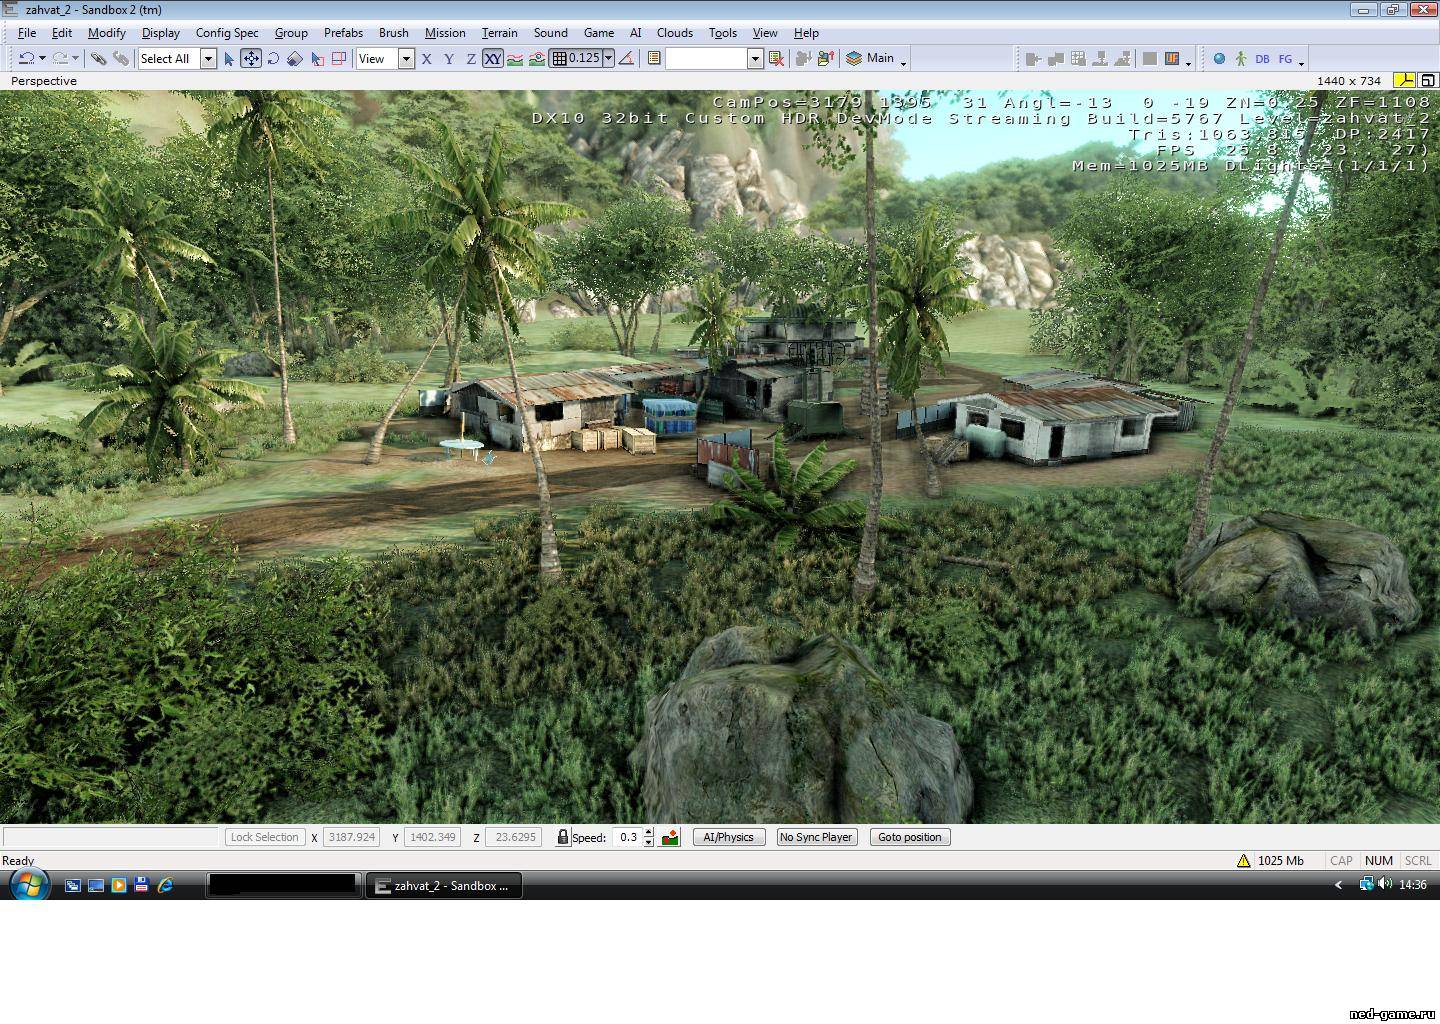
Task: Click the Redo arrow icon
Action: (x=60, y=59)
